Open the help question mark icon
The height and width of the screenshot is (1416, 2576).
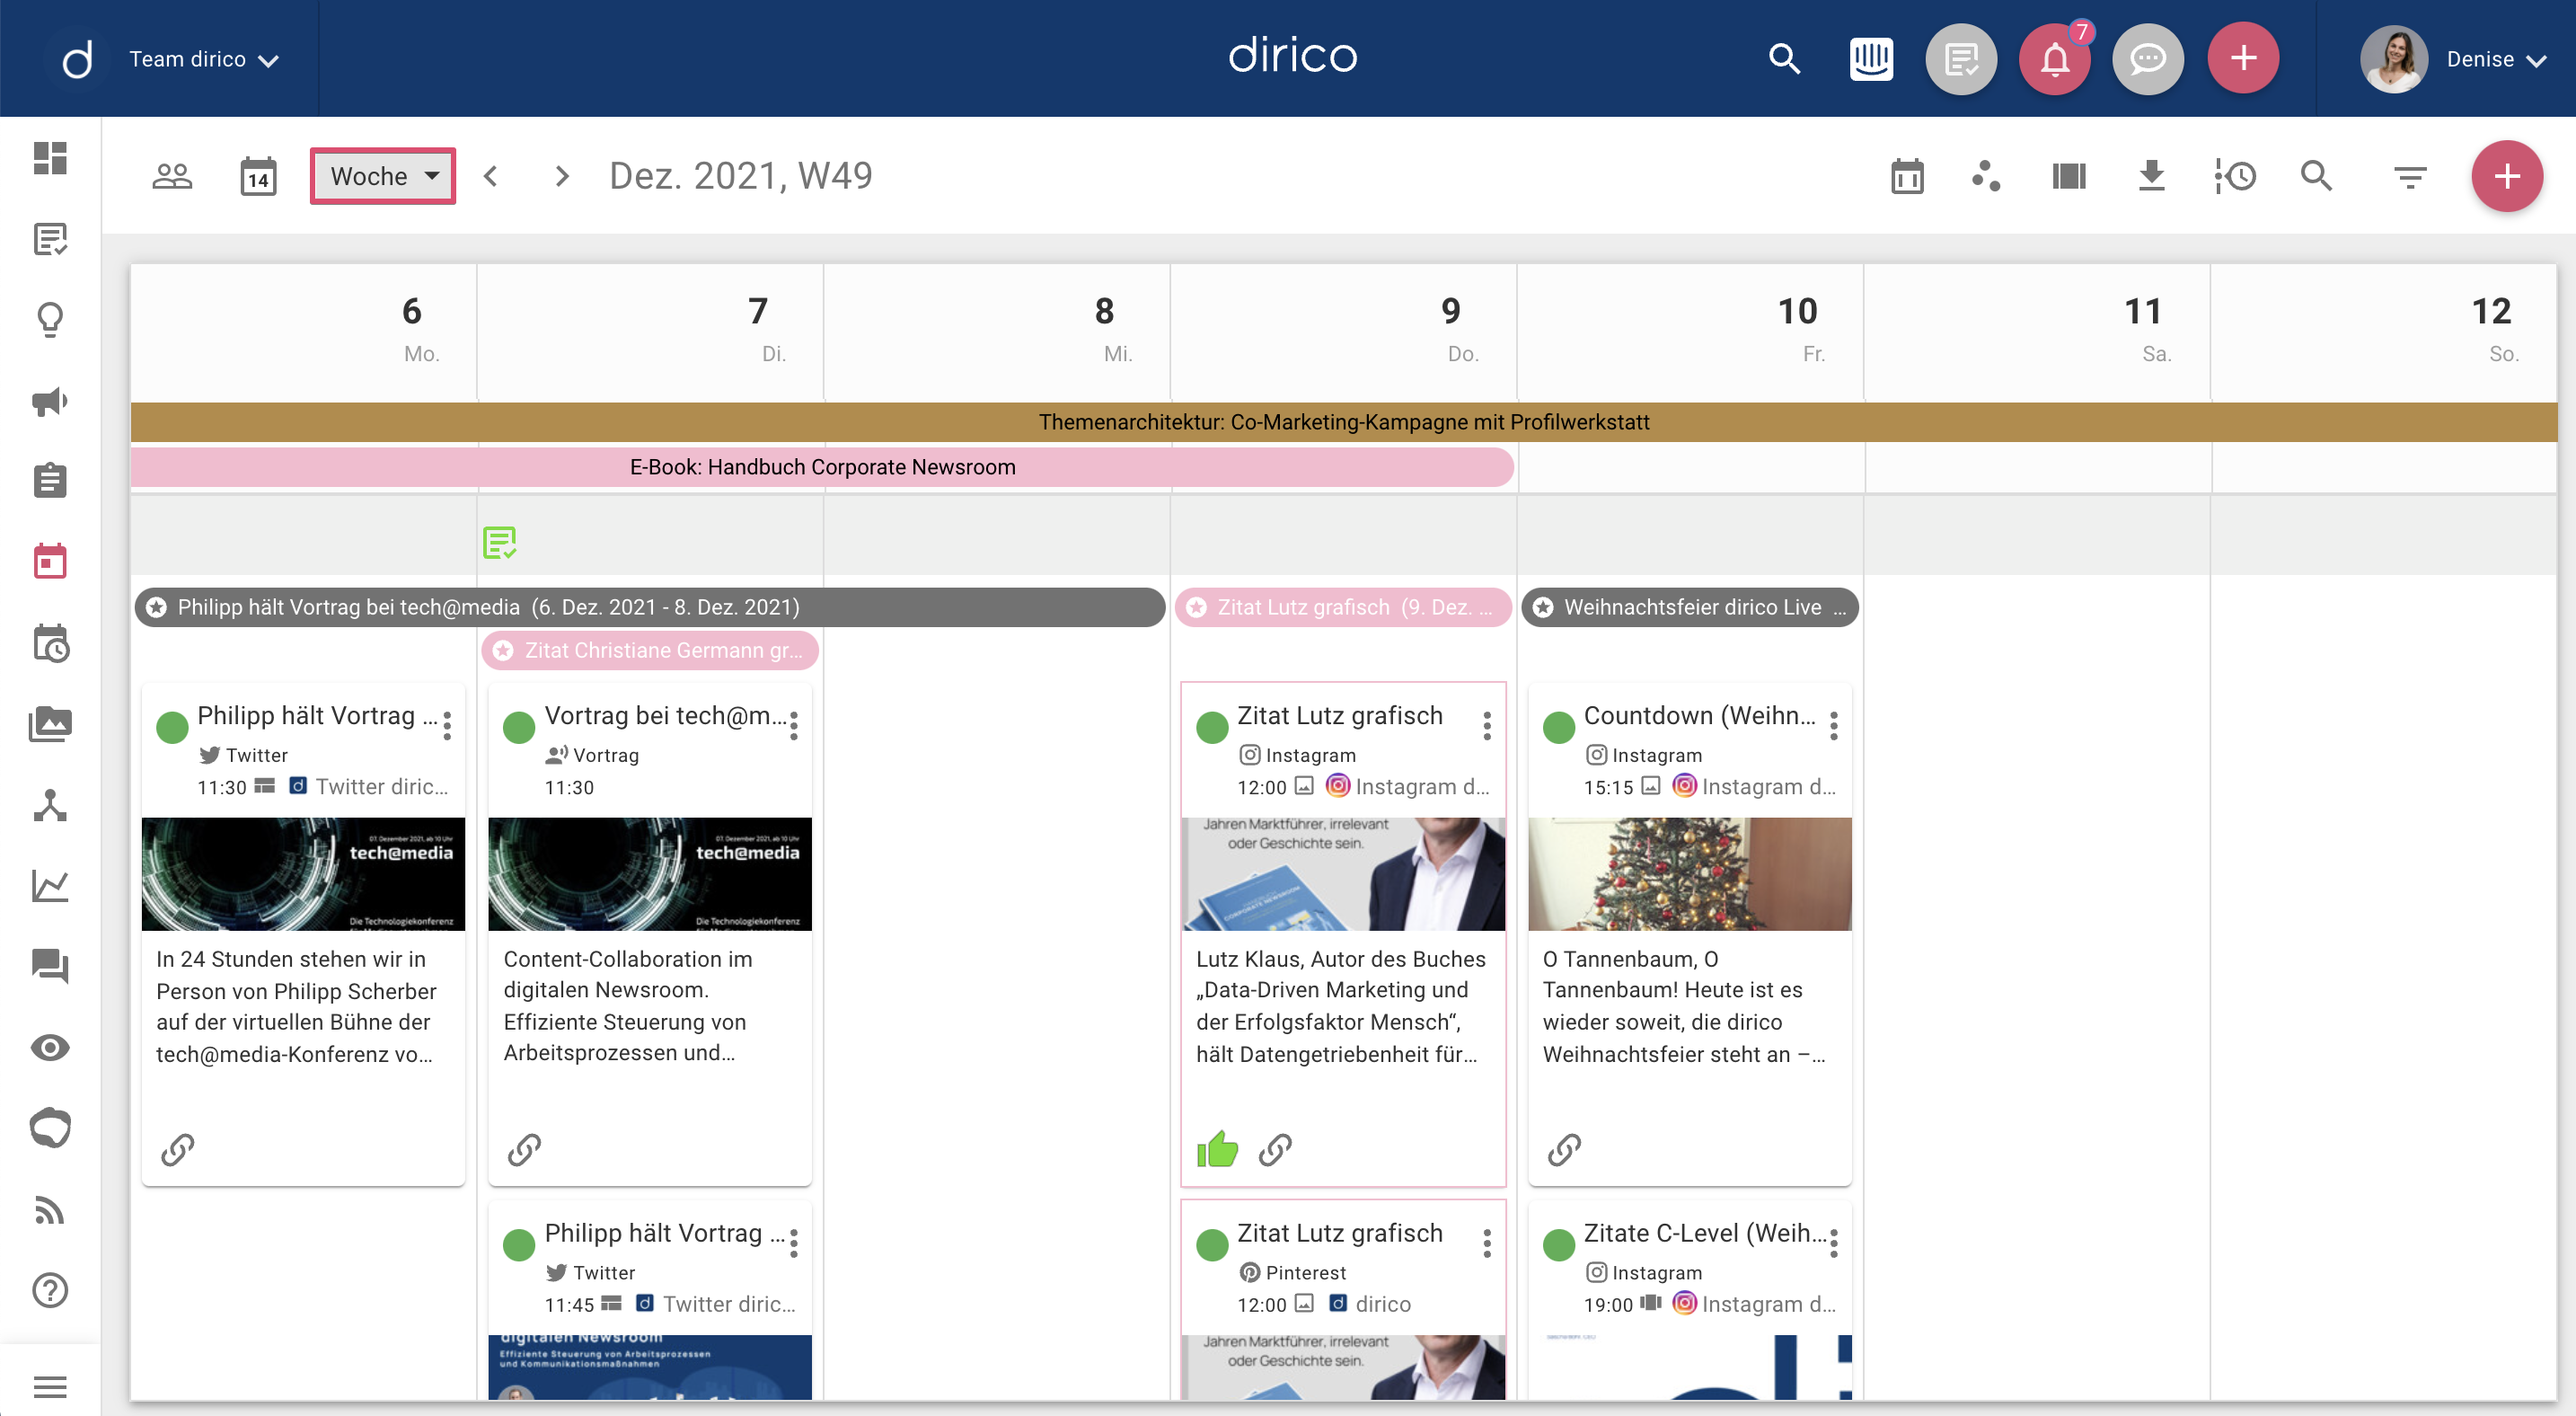pyautogui.click(x=50, y=1290)
